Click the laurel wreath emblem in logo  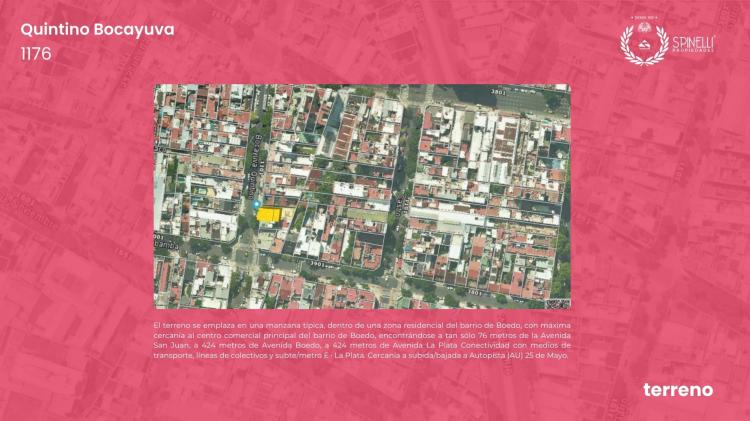[x=644, y=43]
